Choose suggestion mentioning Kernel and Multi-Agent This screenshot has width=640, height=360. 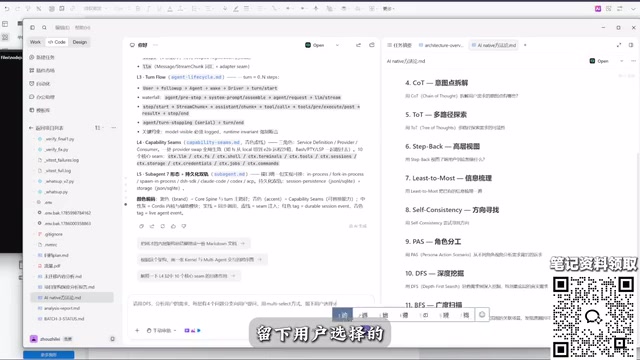(x=202, y=259)
